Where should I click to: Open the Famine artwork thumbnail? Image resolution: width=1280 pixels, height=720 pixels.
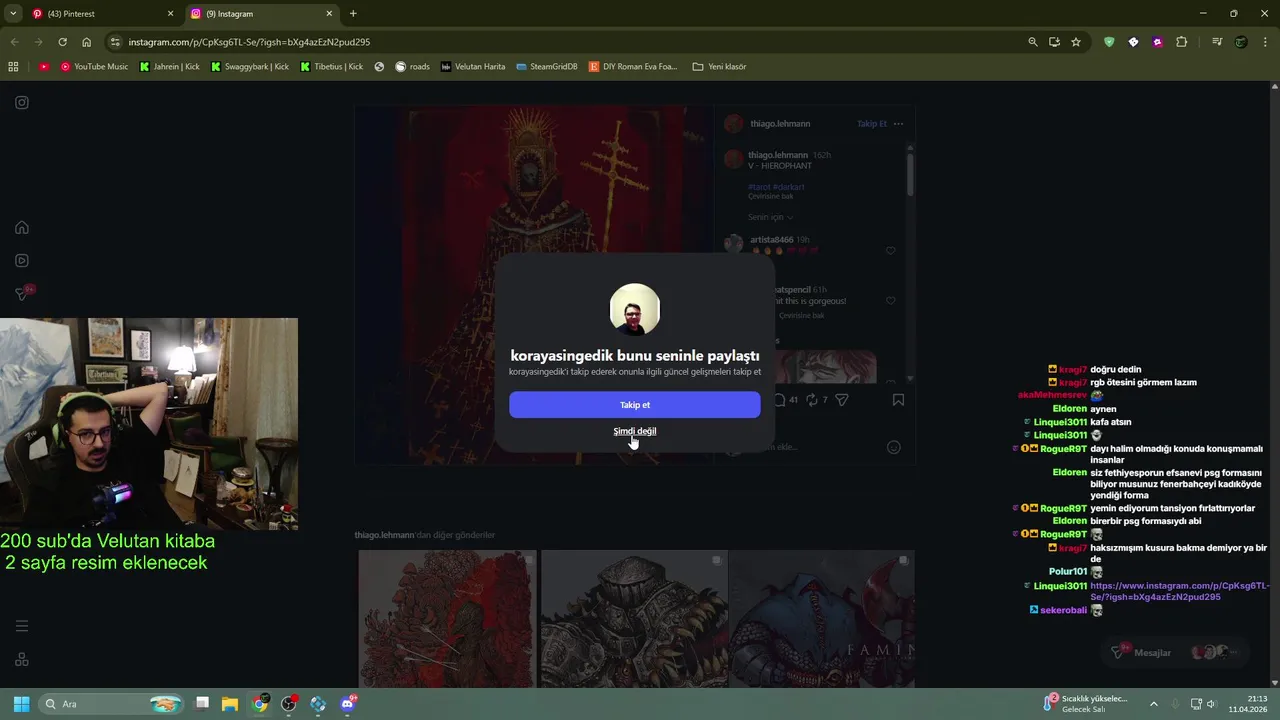[x=822, y=619]
